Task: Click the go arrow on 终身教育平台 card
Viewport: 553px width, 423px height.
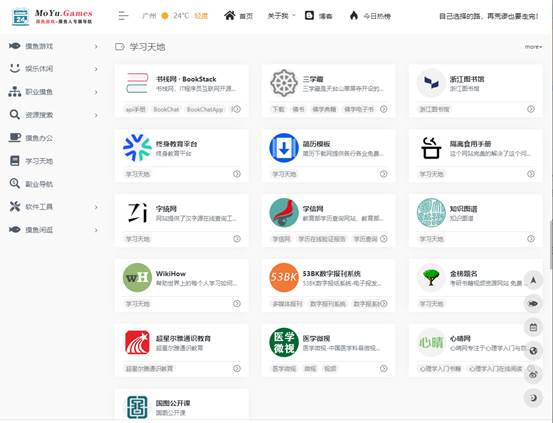Action: click(237, 174)
